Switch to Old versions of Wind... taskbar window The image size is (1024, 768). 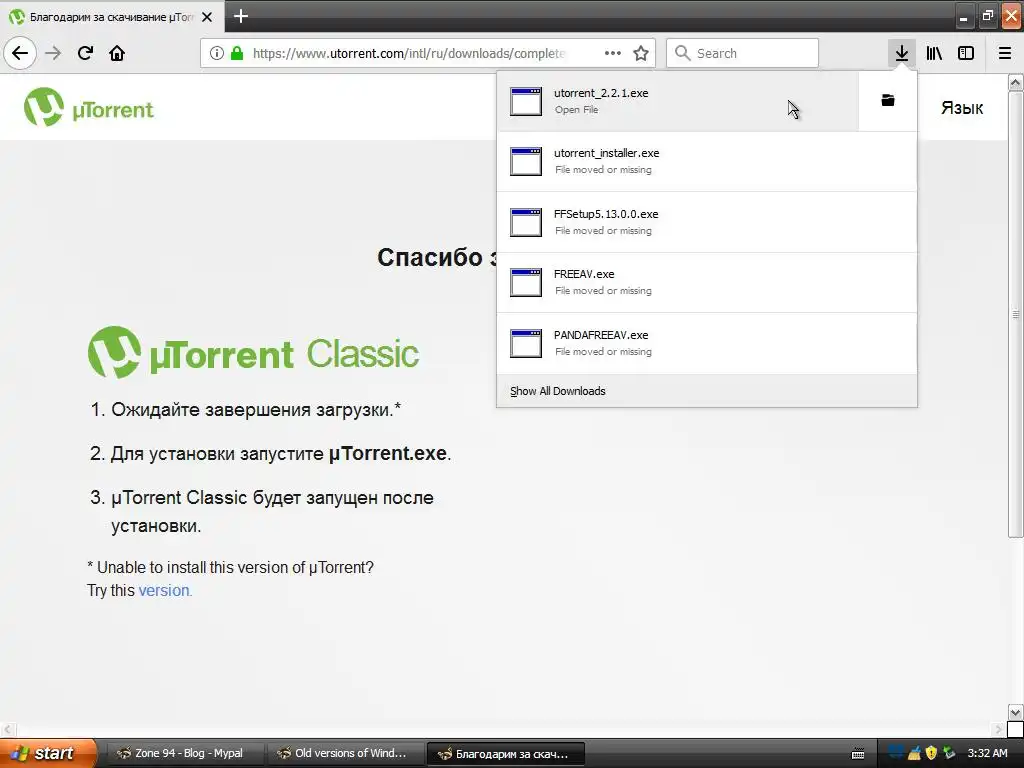tap(345, 753)
